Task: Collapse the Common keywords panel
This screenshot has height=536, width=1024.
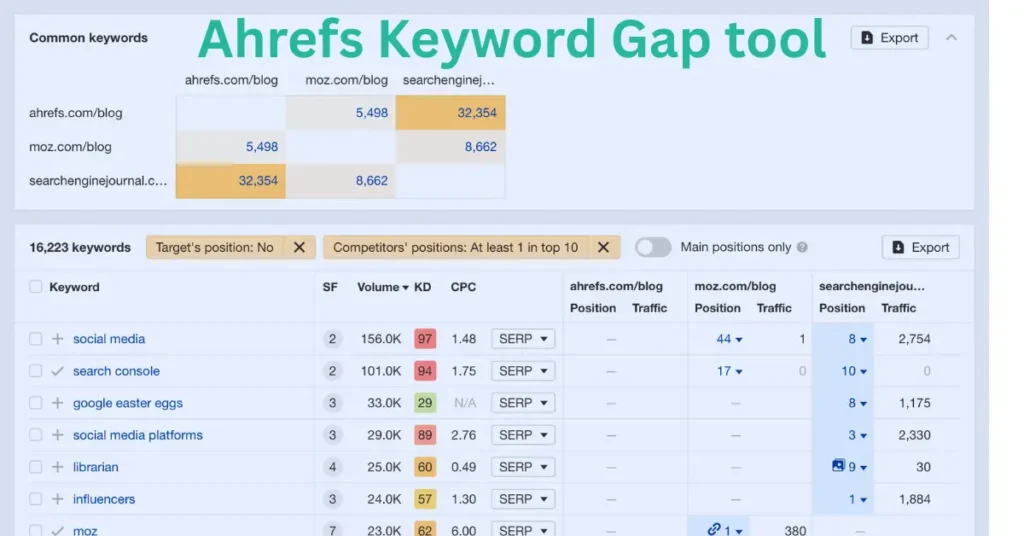Action: coord(952,38)
